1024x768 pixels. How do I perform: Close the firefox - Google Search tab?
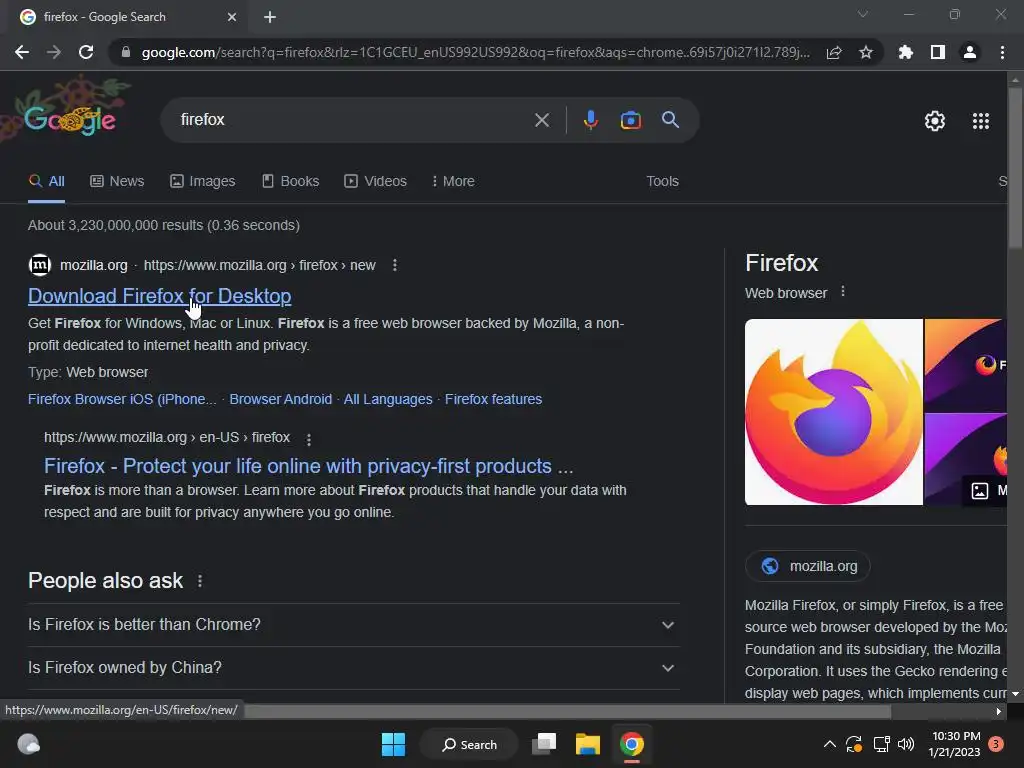[x=232, y=17]
